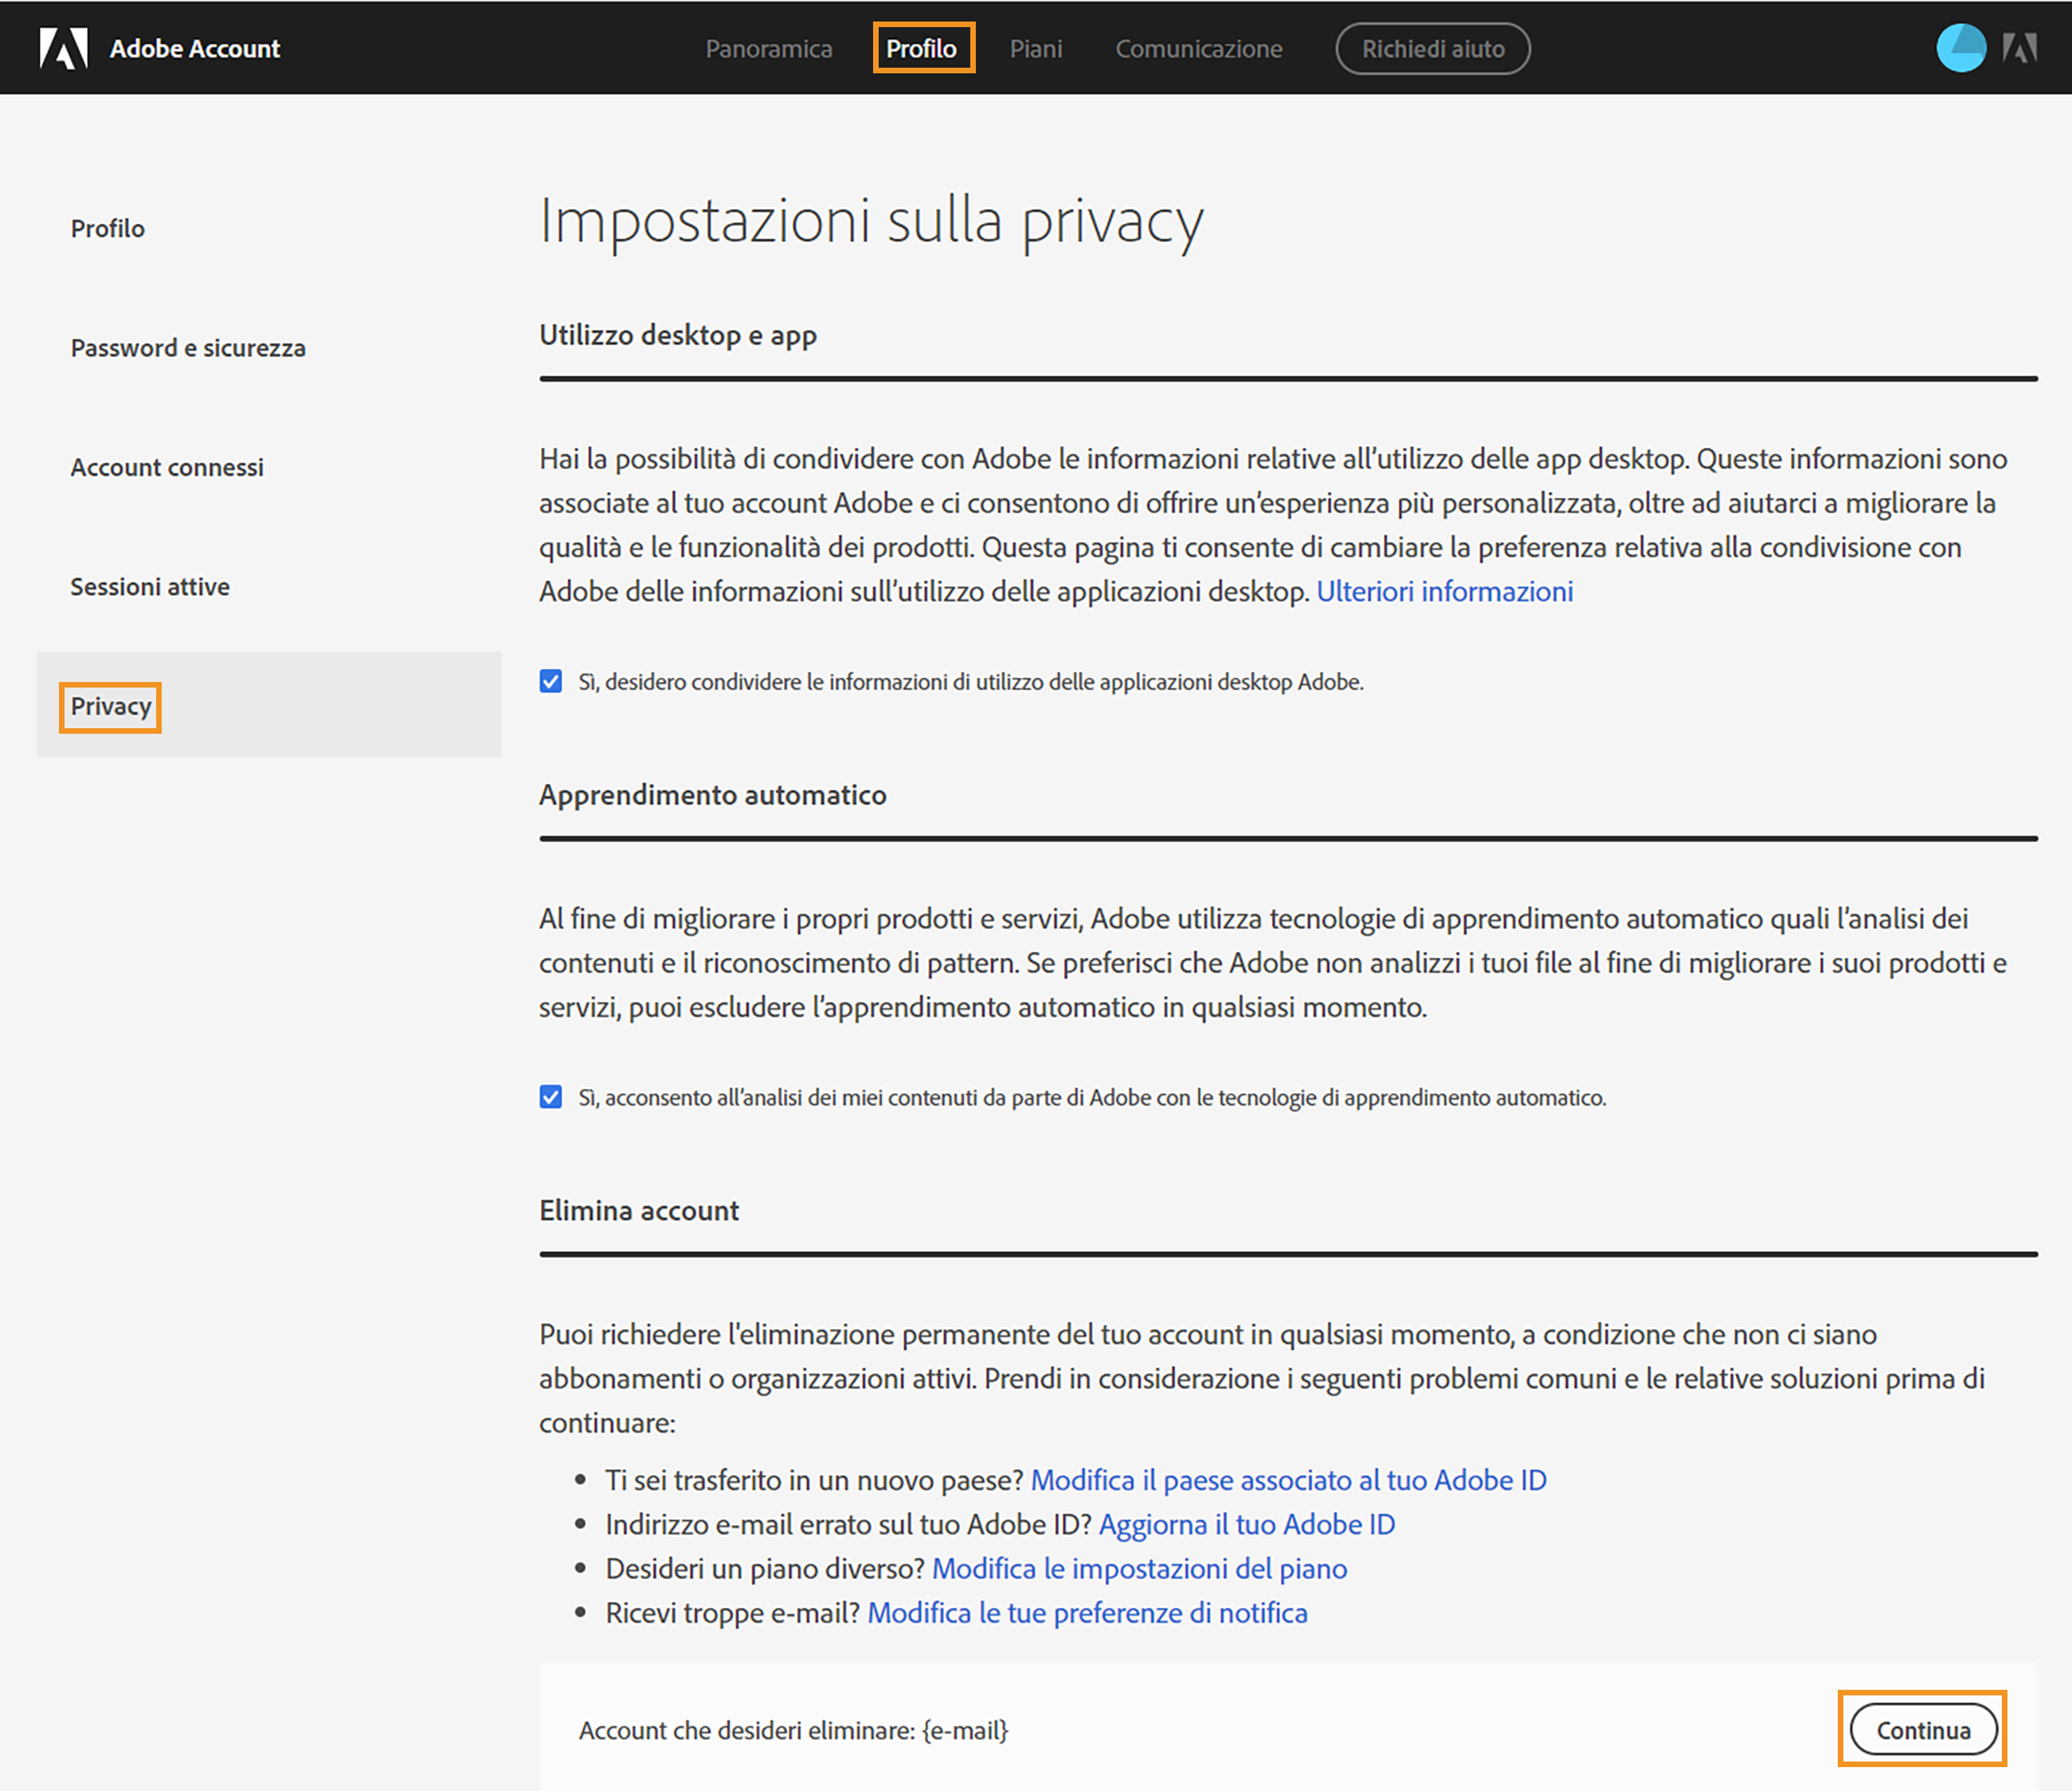This screenshot has width=2072, height=1791.
Task: Click Modifica le impostazioni del piano
Action: coord(1139,1568)
